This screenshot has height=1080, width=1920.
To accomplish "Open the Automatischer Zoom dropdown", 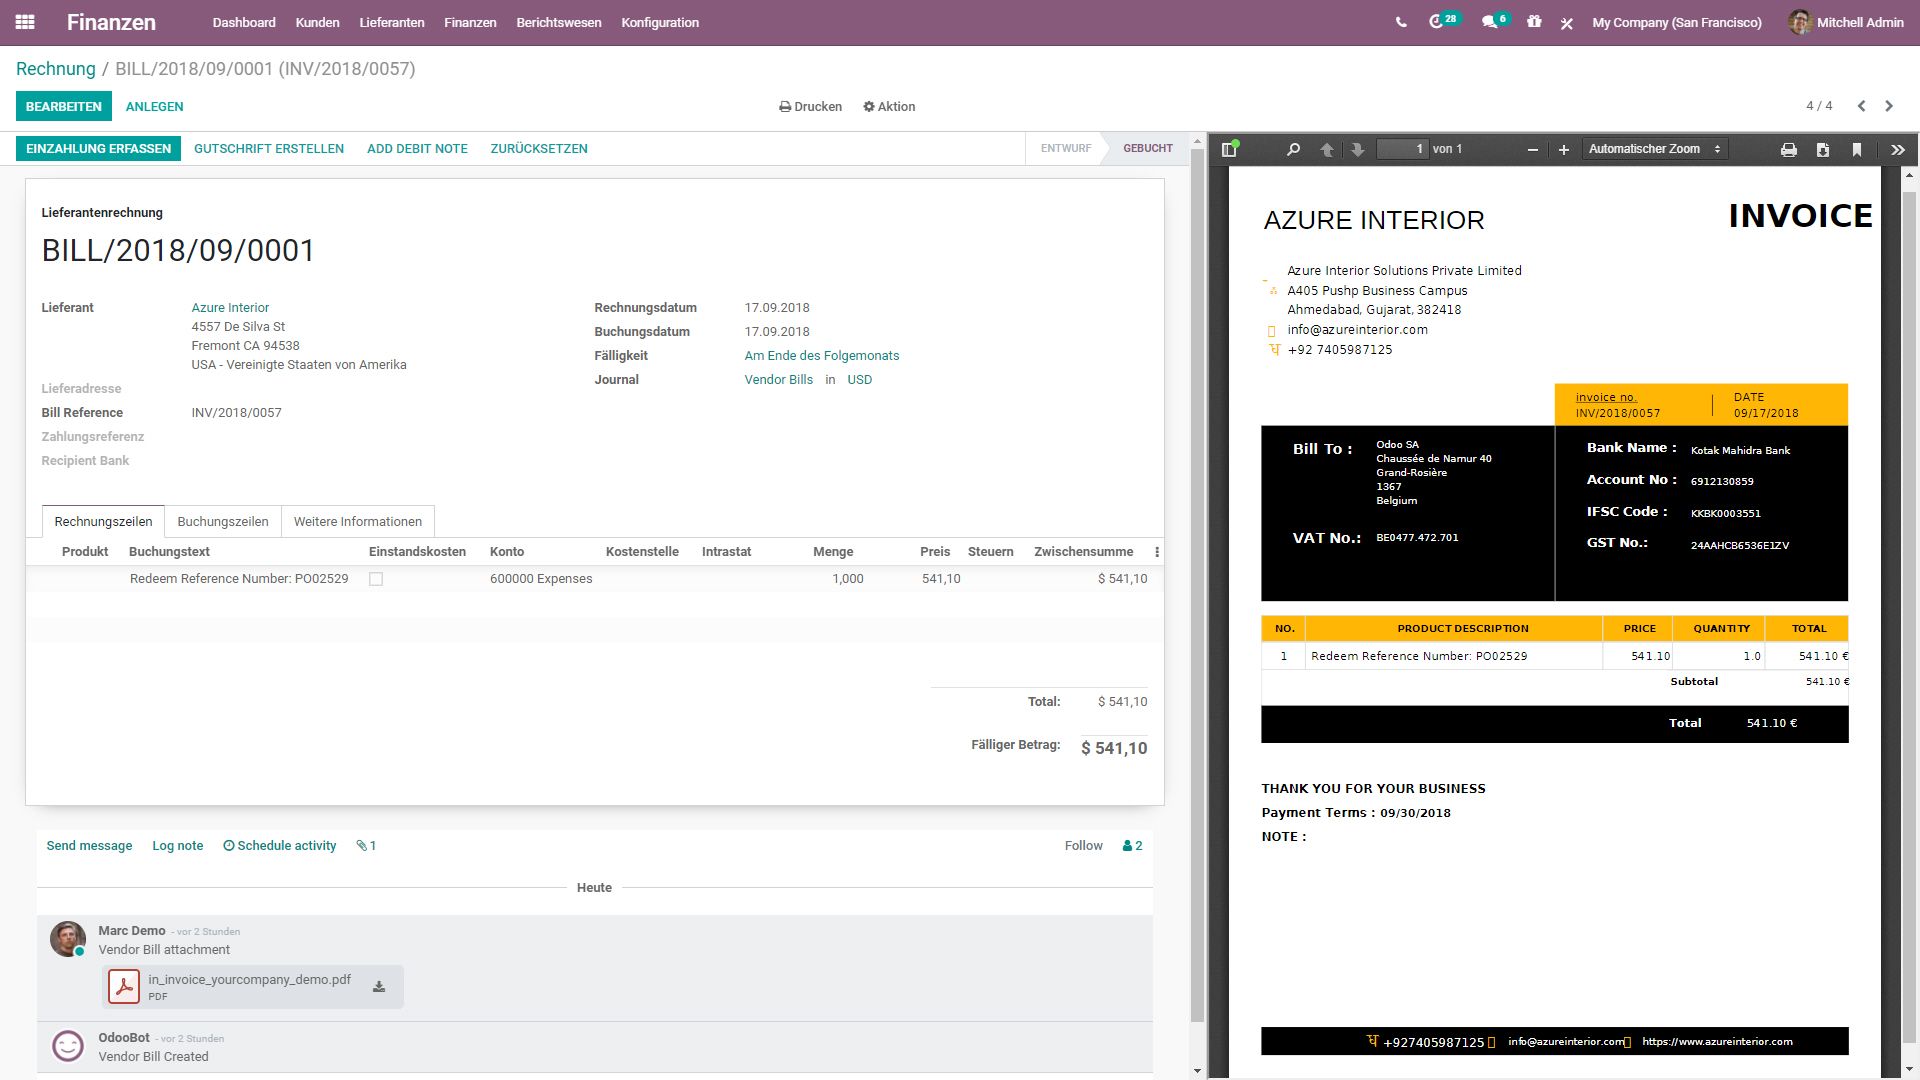I will click(x=1654, y=149).
